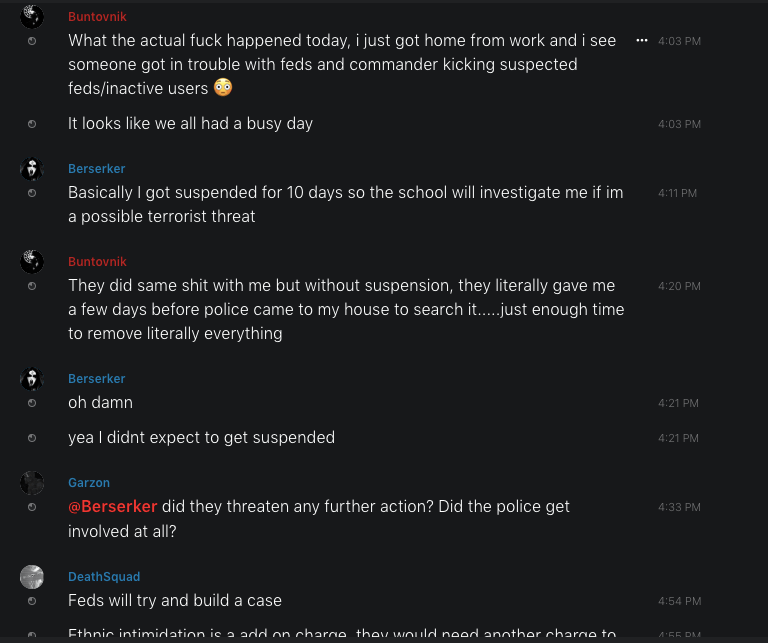
Task: Click the Garzon username
Action: coord(89,483)
